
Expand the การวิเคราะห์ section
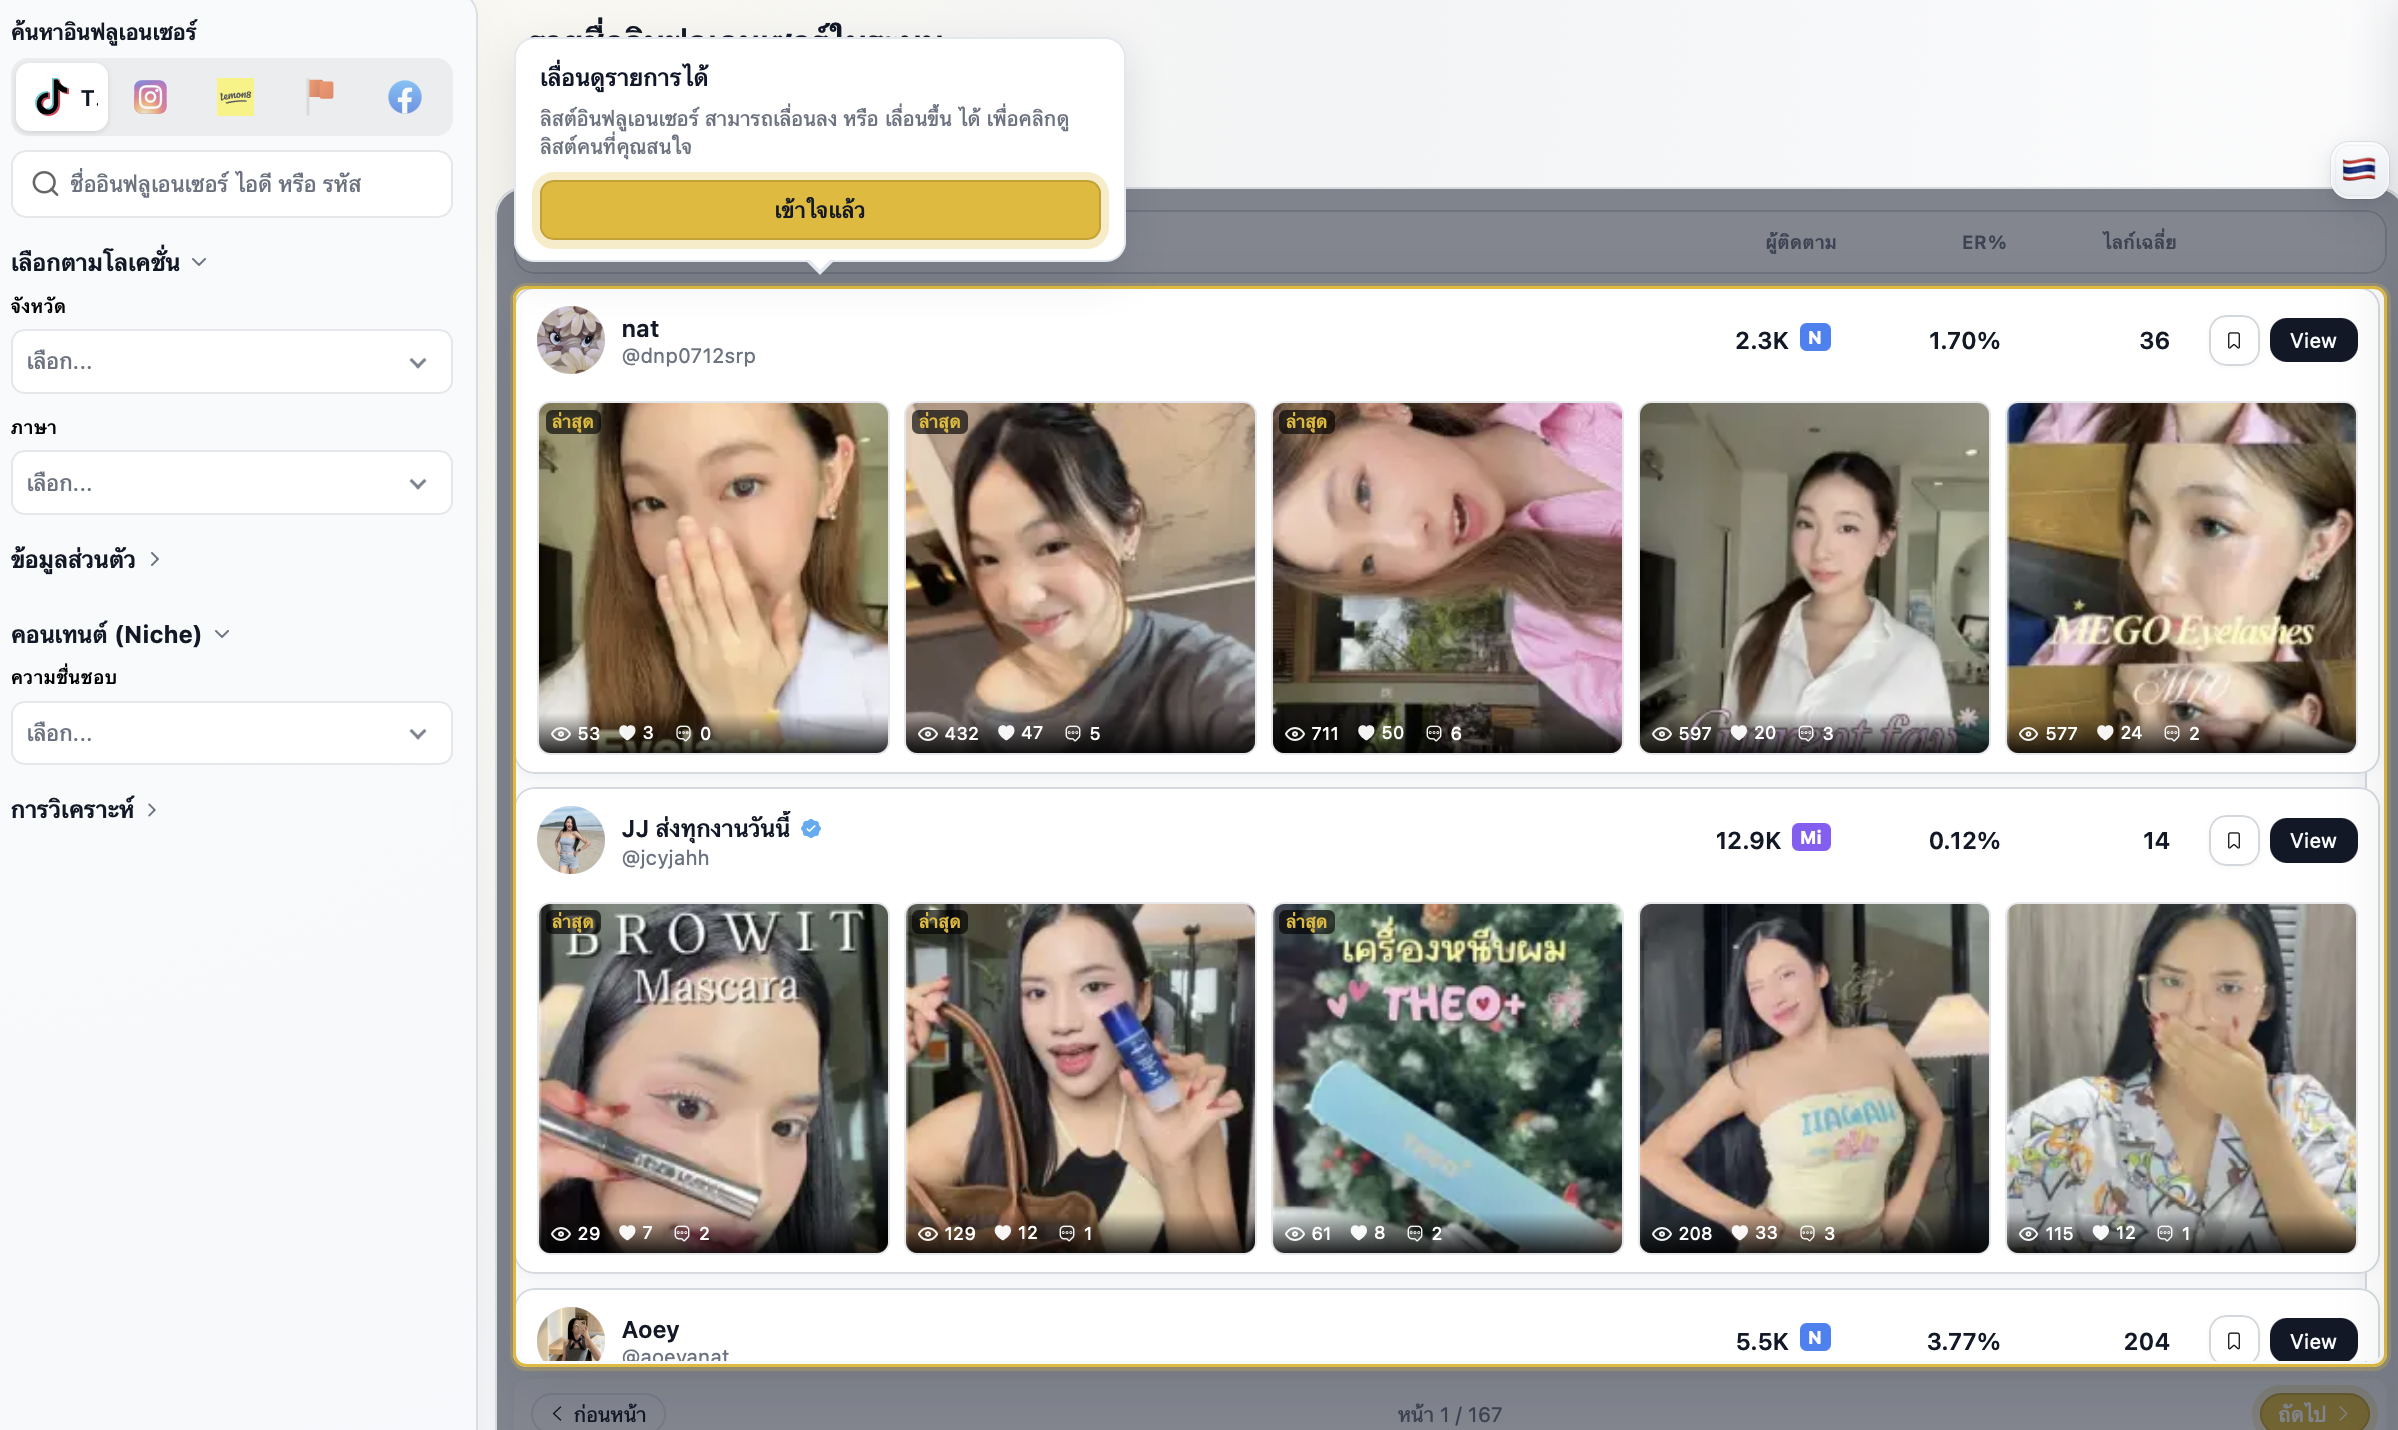(x=85, y=809)
